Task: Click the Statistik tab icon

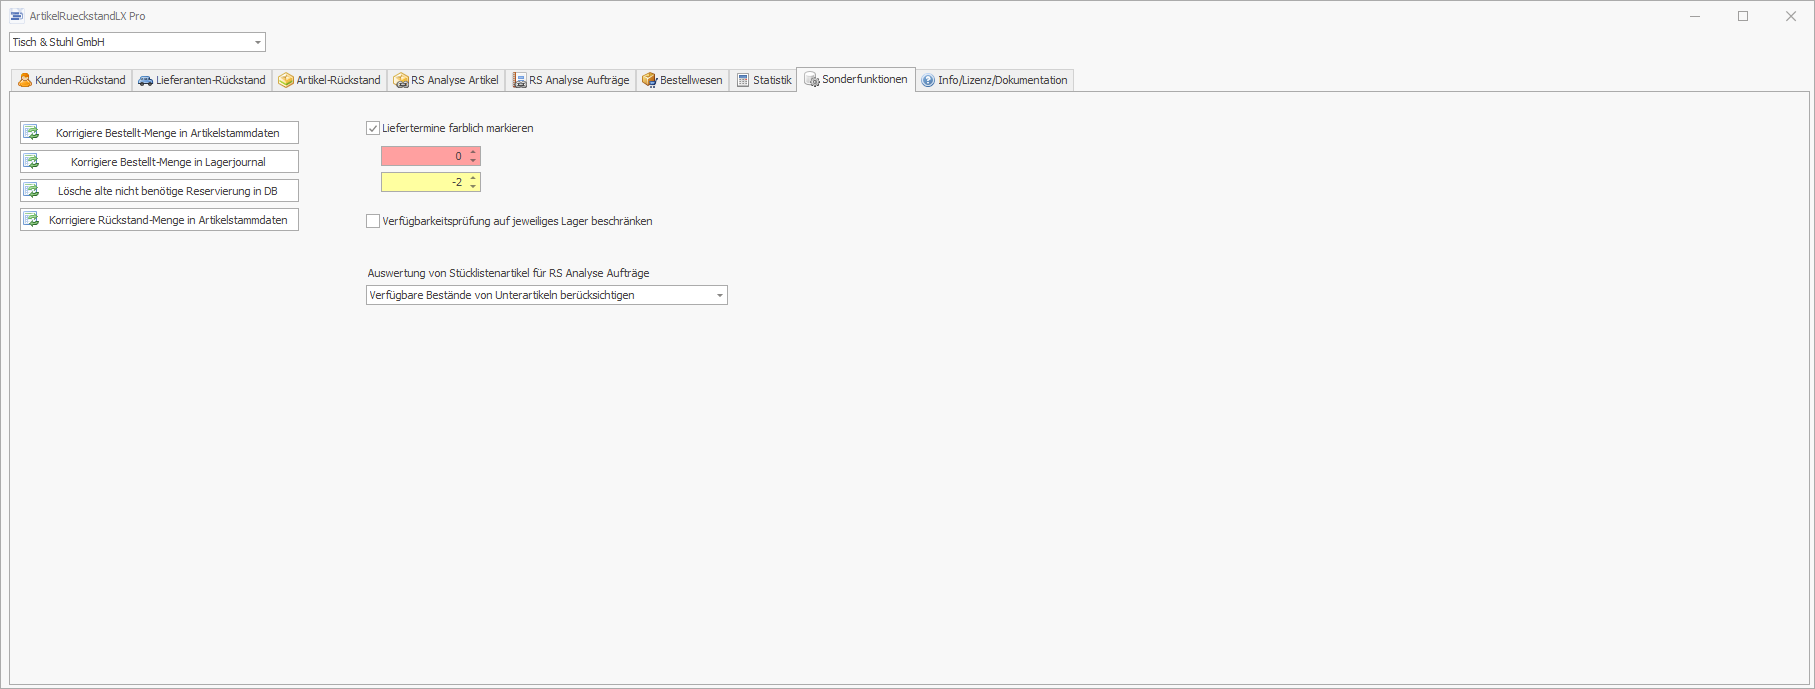Action: [x=743, y=80]
